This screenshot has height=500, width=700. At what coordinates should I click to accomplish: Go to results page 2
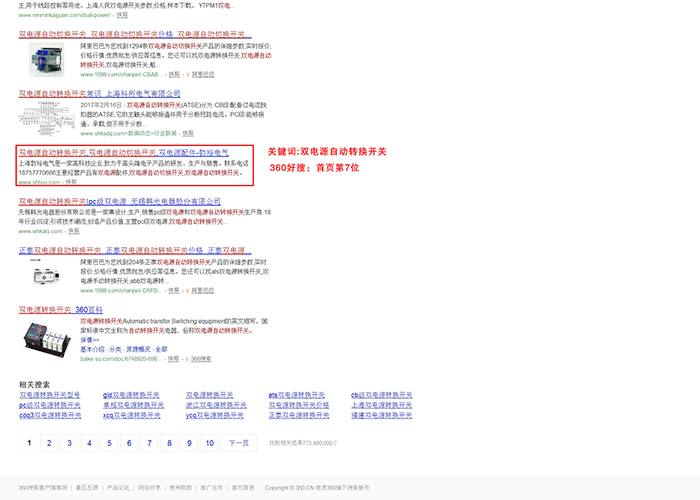[x=49, y=443]
